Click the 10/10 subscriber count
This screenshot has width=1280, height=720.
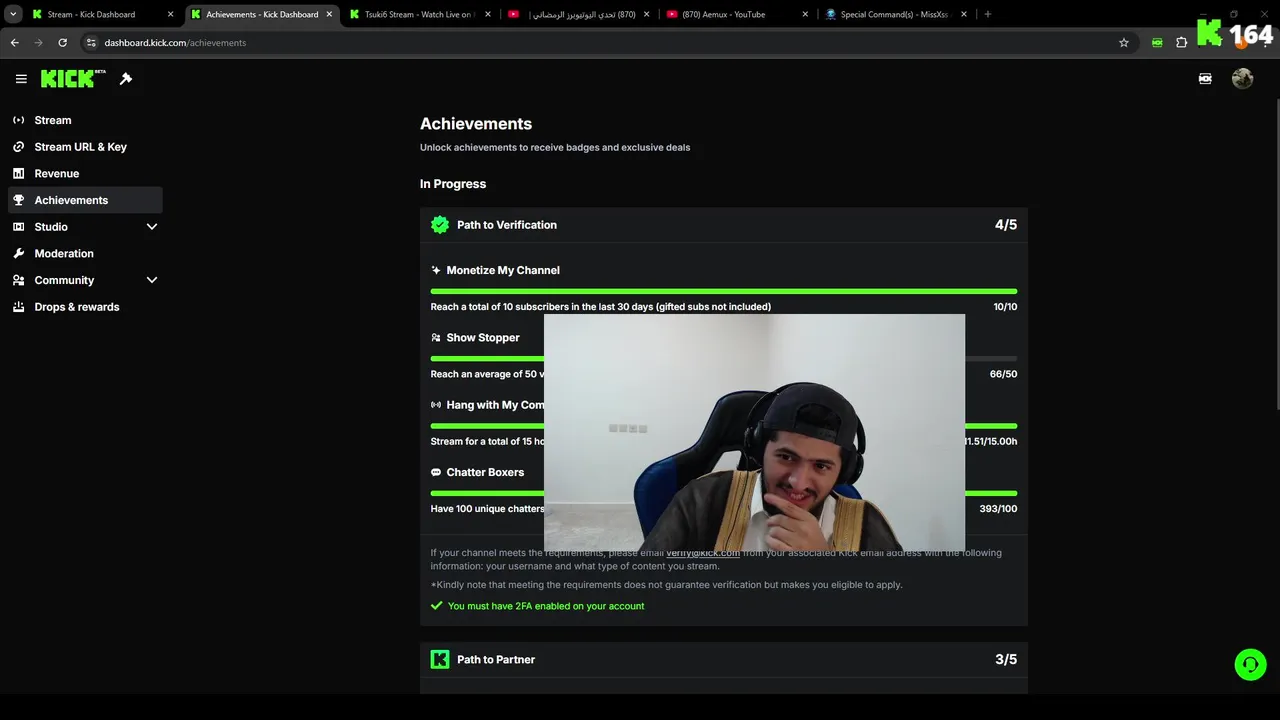(x=1005, y=307)
